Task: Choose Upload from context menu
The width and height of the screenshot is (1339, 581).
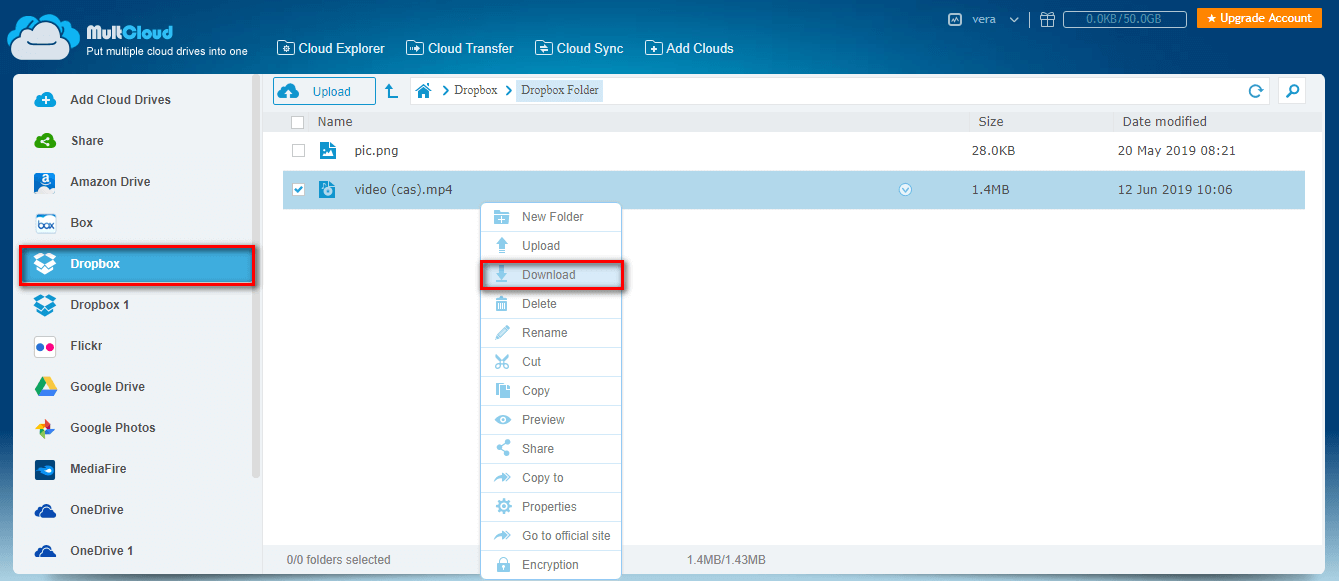Action: [551, 246]
